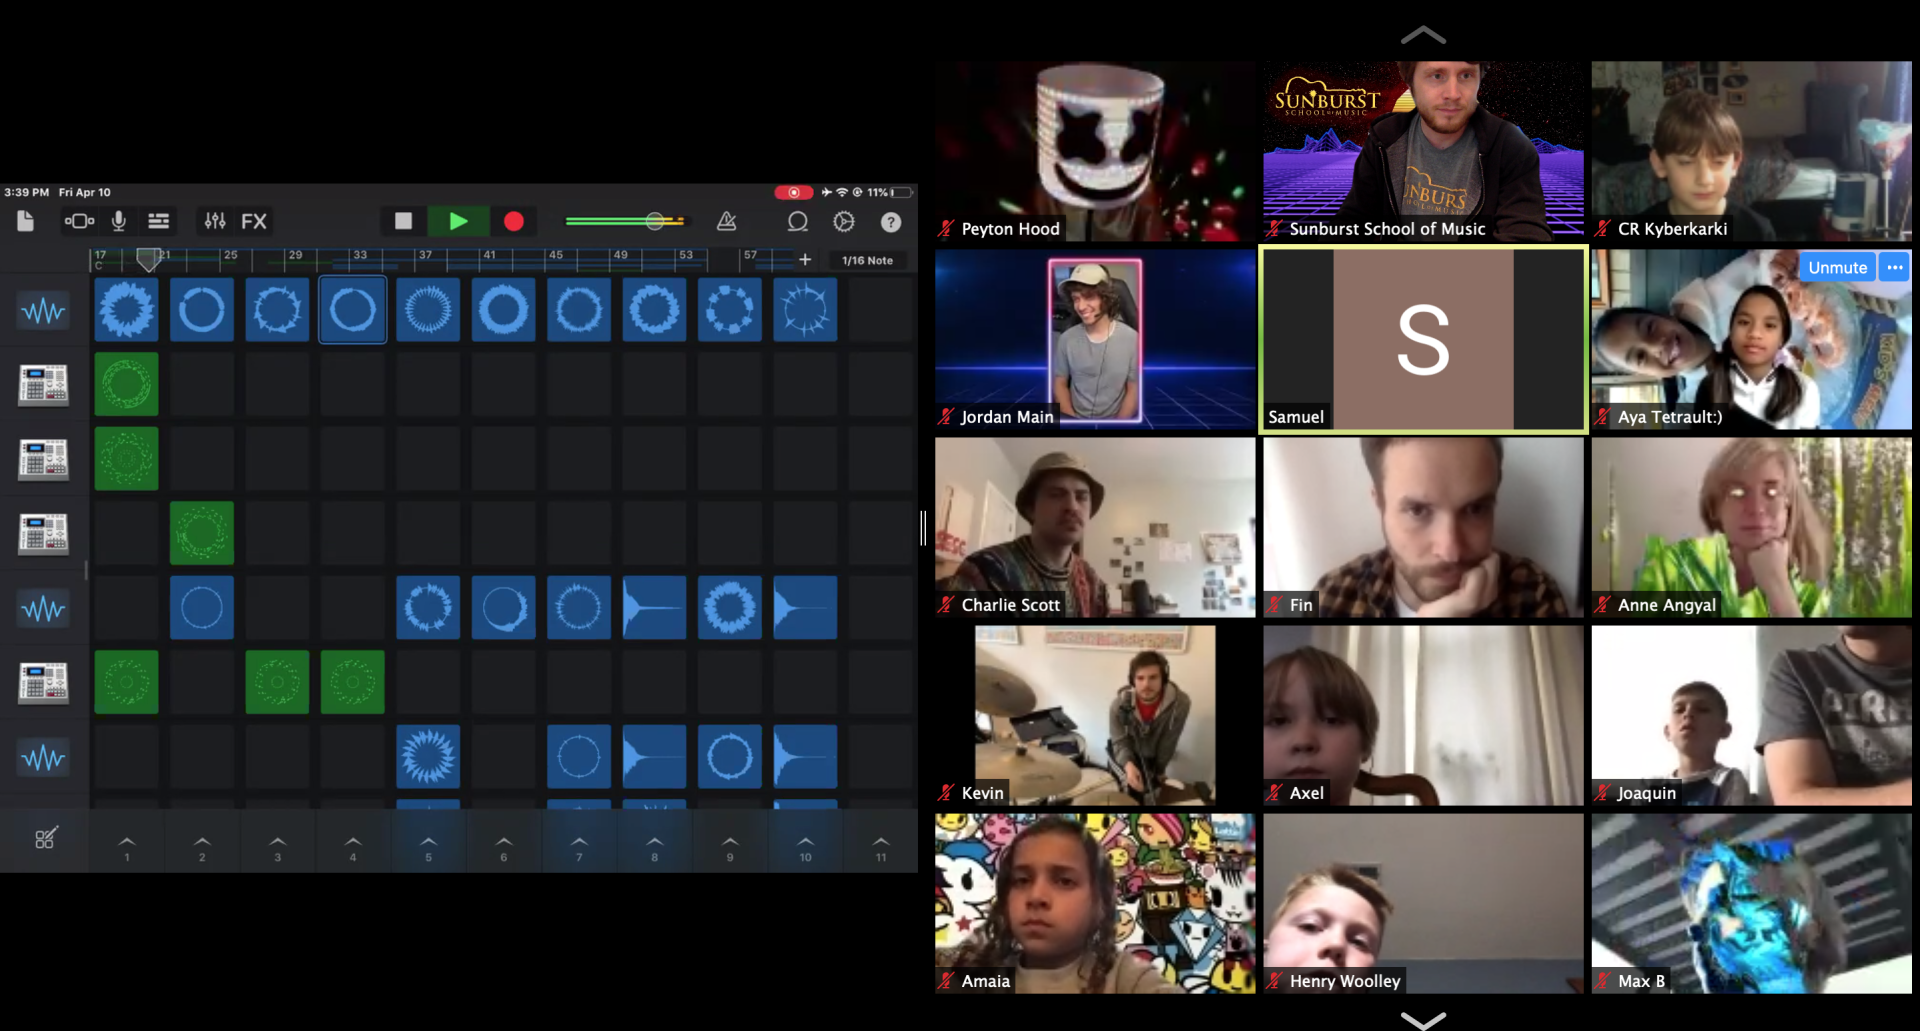Toggle the green loop cell in track 4, column 2
The height and width of the screenshot is (1031, 1920).
coord(202,533)
